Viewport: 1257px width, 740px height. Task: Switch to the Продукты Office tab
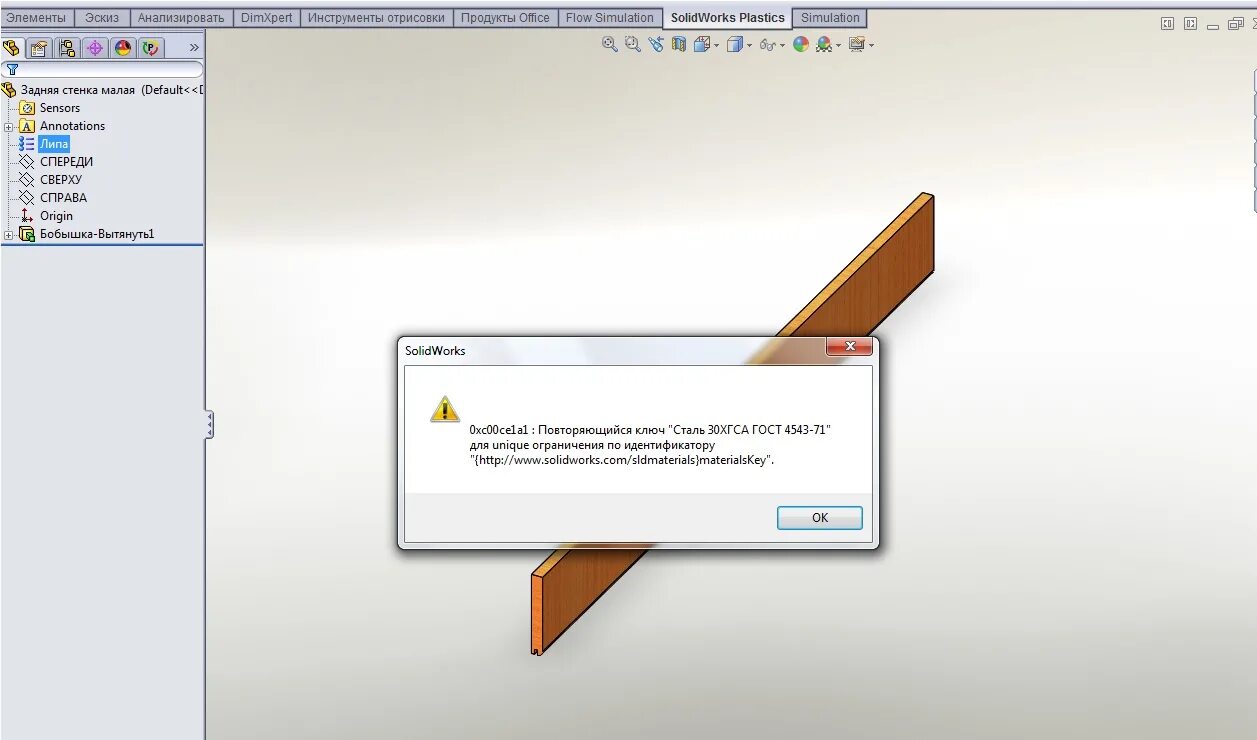pyautogui.click(x=505, y=18)
